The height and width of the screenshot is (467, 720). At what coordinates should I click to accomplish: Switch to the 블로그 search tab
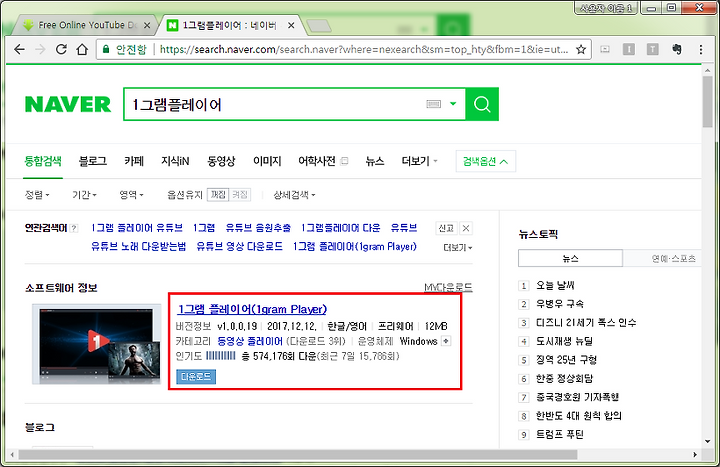pyautogui.click(x=93, y=161)
